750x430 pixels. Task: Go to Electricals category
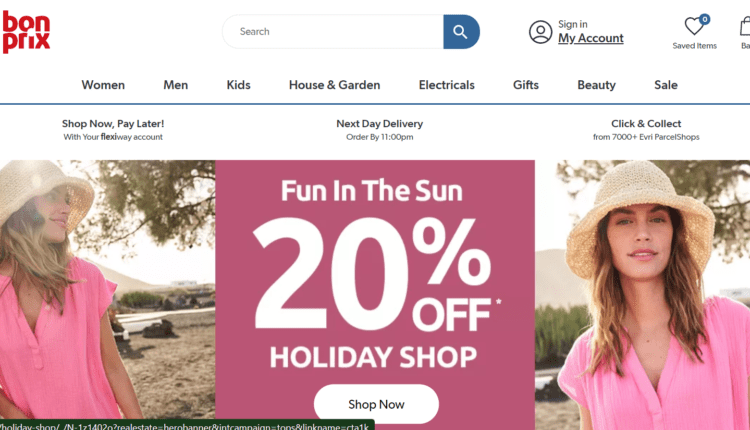(x=447, y=85)
